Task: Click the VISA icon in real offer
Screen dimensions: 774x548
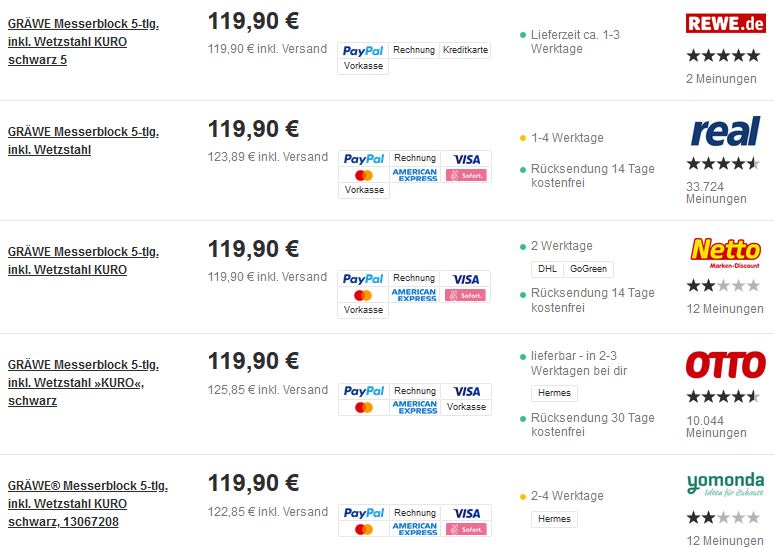Action: click(466, 159)
